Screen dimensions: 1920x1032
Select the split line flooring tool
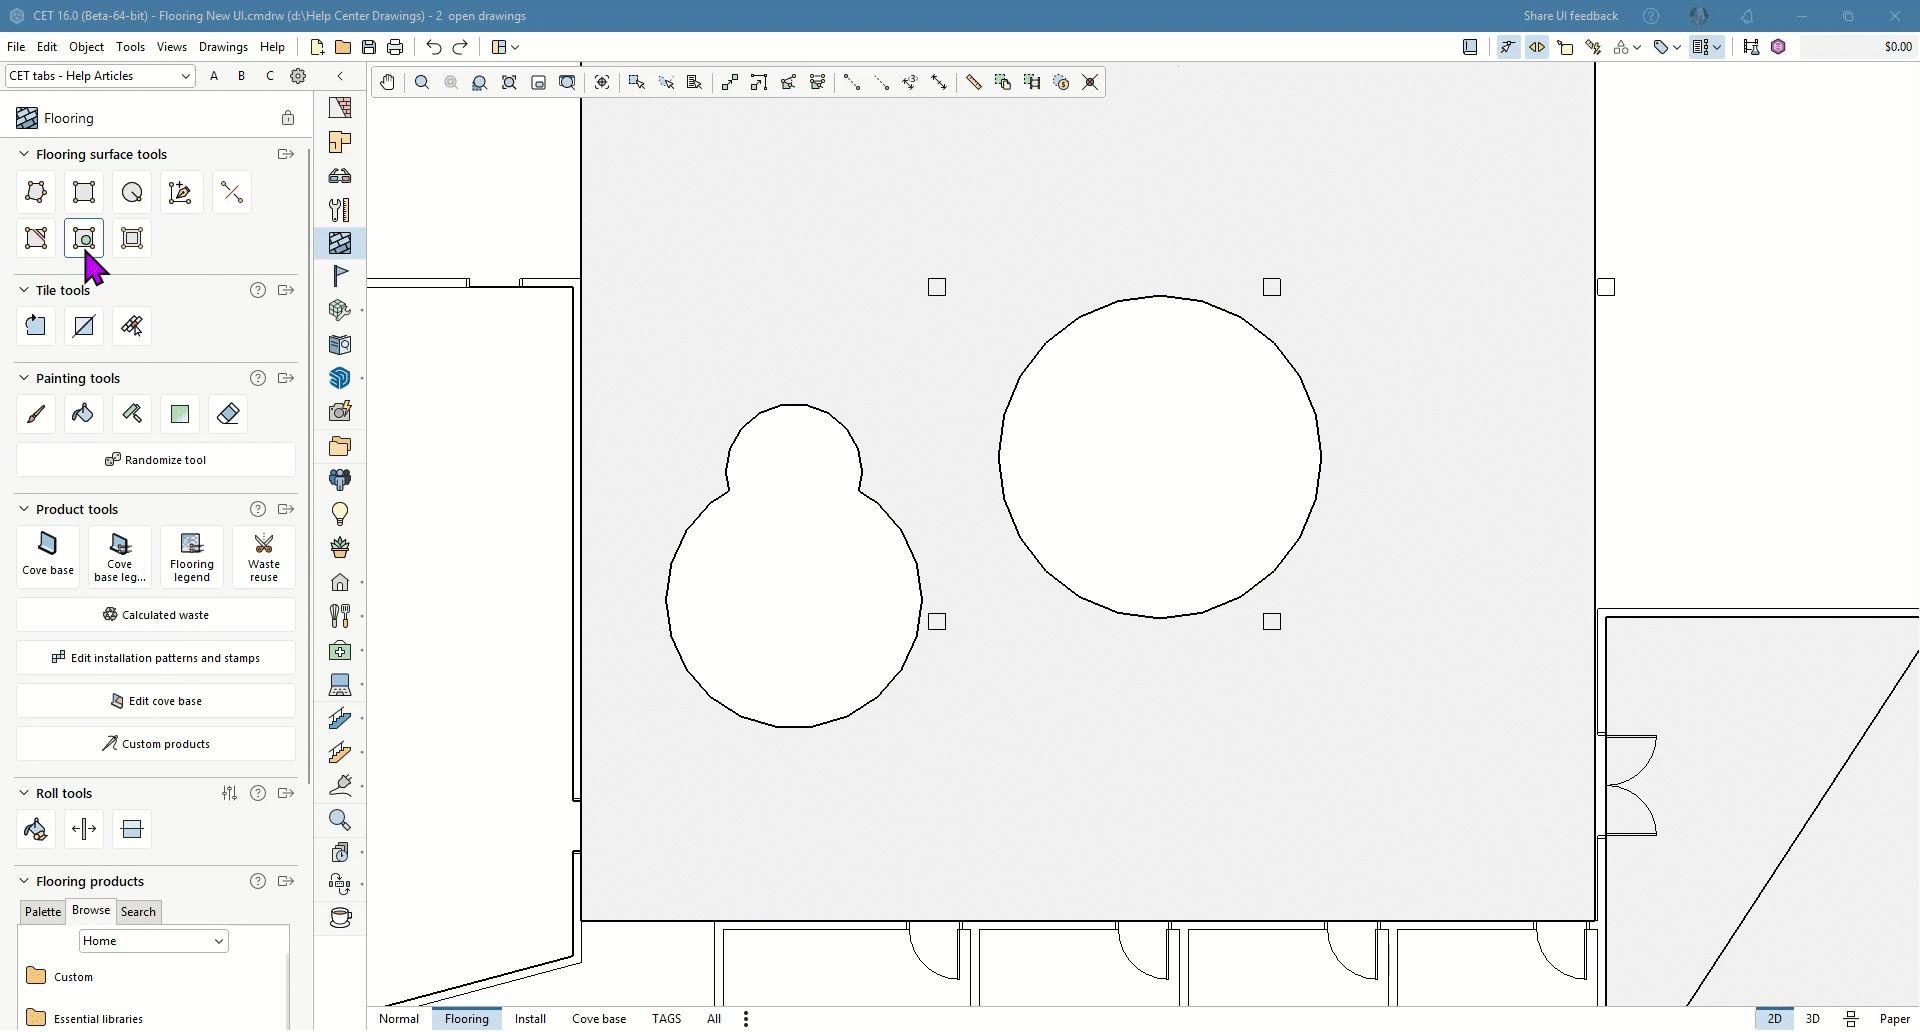tap(232, 192)
